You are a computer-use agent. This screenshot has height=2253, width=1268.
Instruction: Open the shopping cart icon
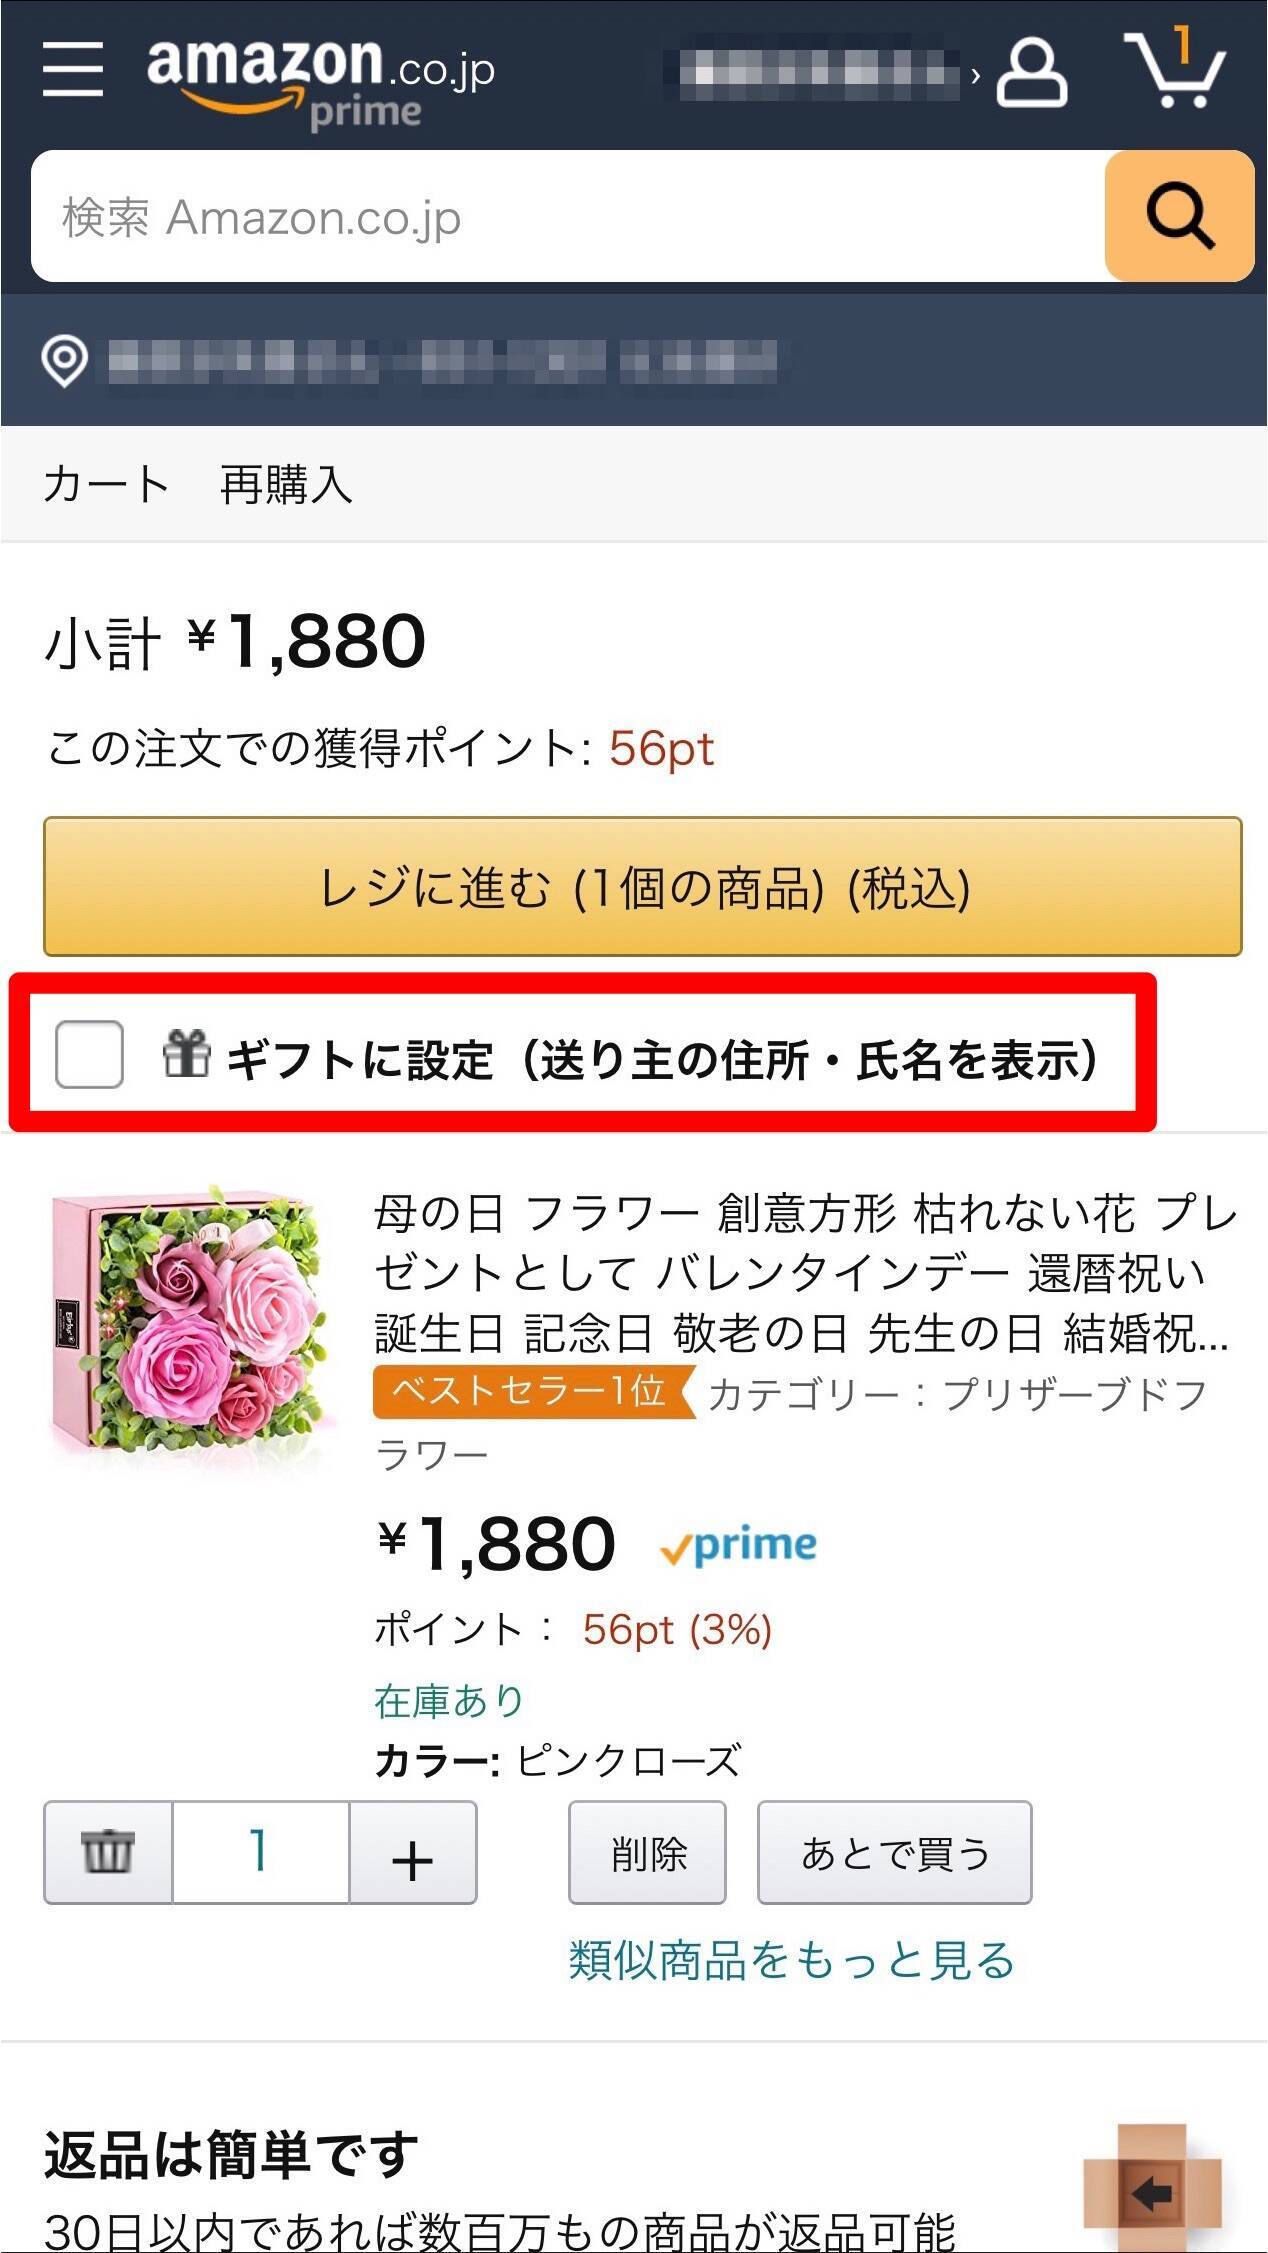pos(1173,70)
